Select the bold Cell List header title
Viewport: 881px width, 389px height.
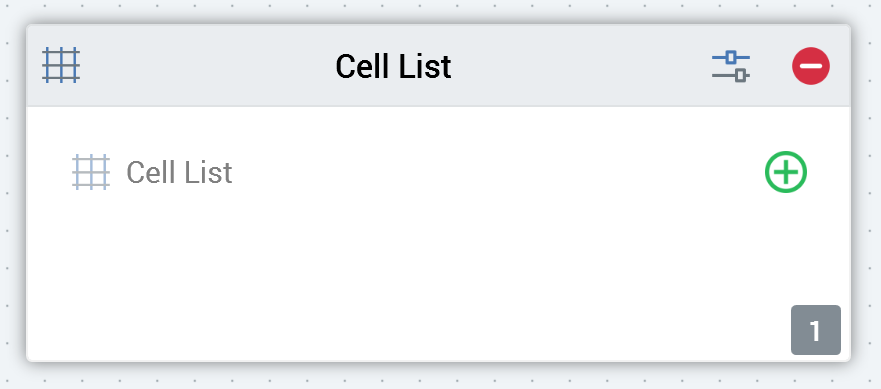(x=393, y=66)
